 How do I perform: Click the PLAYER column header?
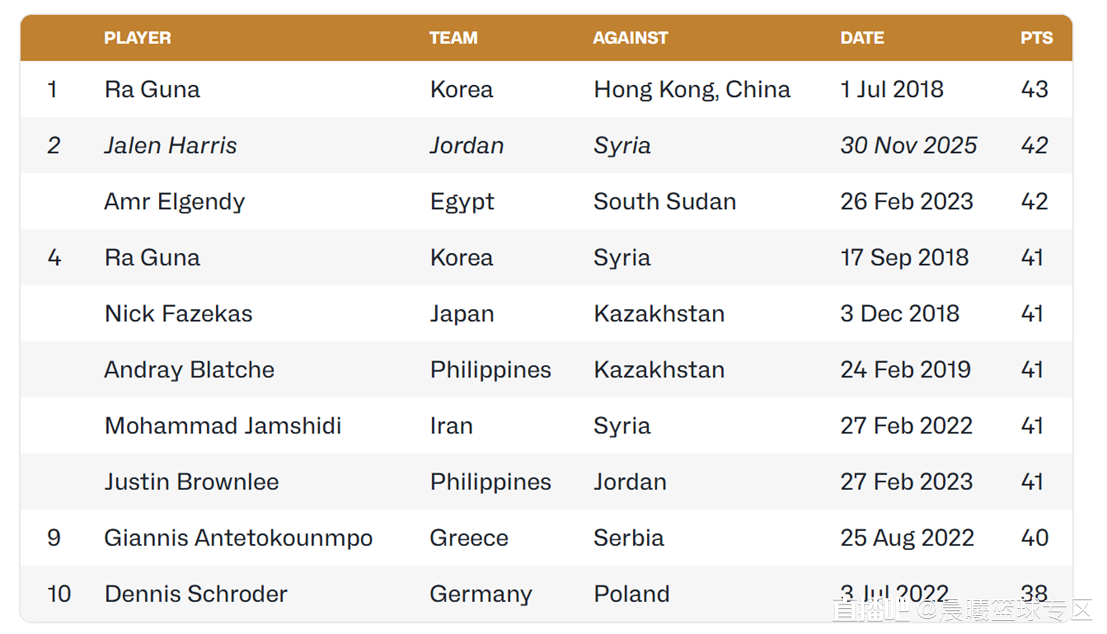coord(137,38)
